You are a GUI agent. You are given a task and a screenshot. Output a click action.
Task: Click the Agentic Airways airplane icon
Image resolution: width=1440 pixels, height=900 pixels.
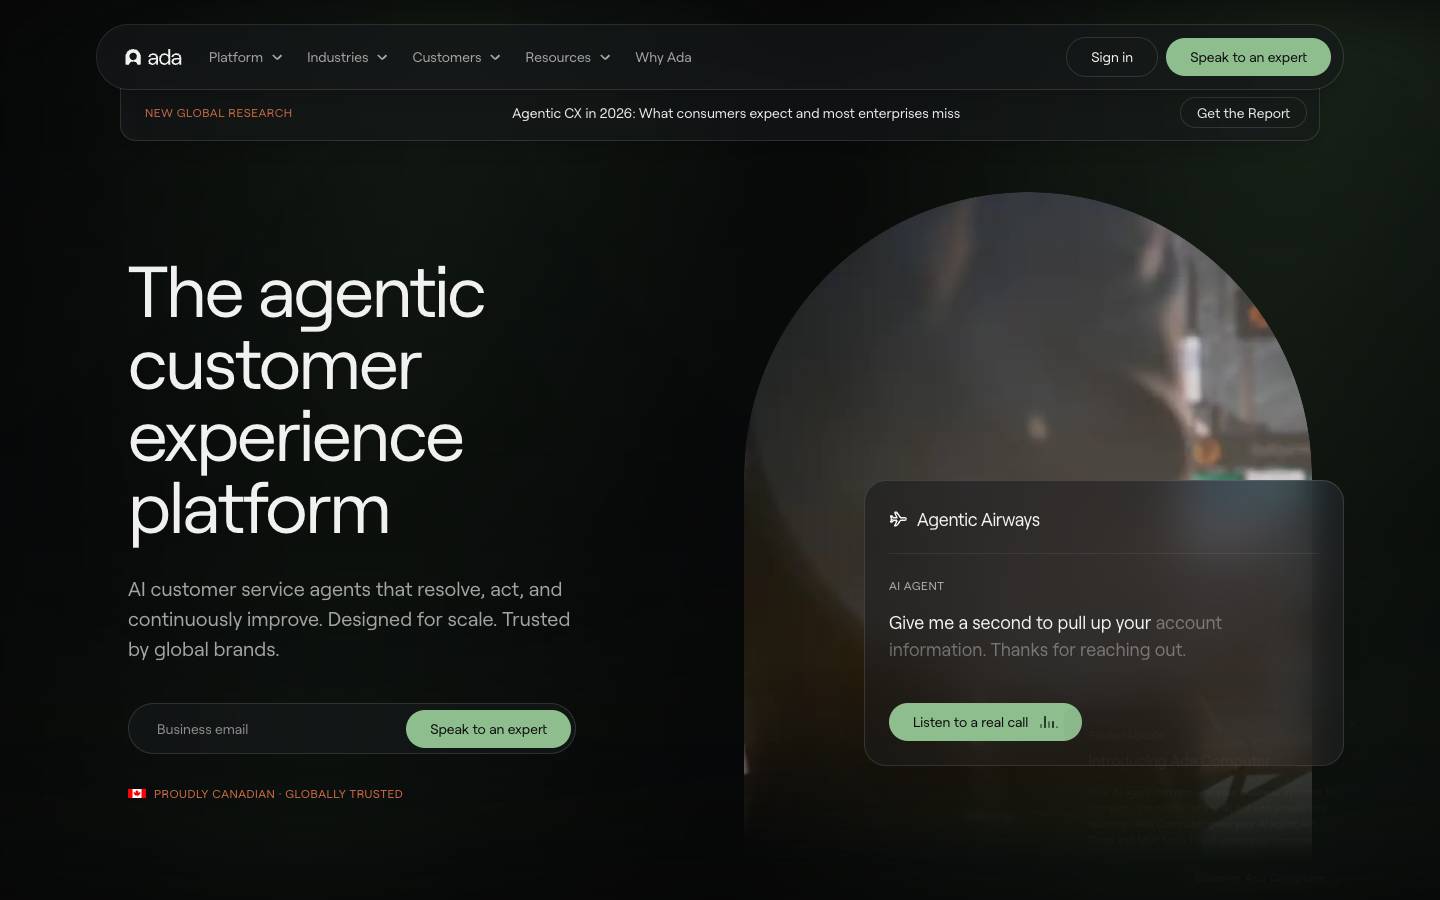[898, 519]
